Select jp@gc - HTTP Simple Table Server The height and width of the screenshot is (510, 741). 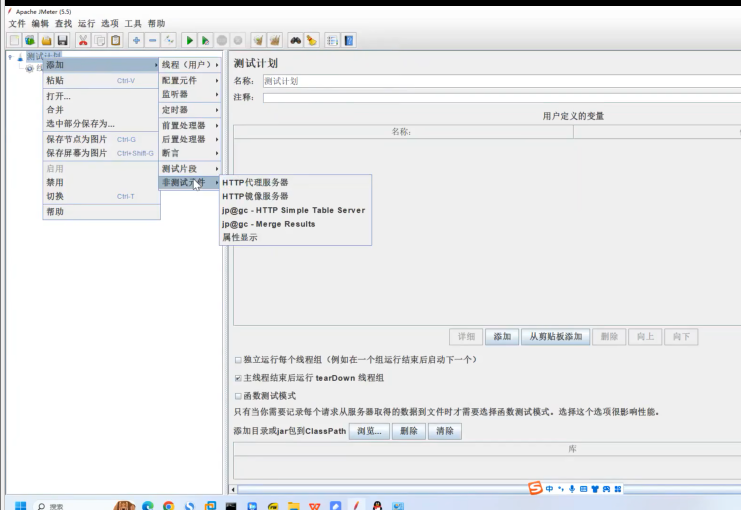pyautogui.click(x=295, y=210)
